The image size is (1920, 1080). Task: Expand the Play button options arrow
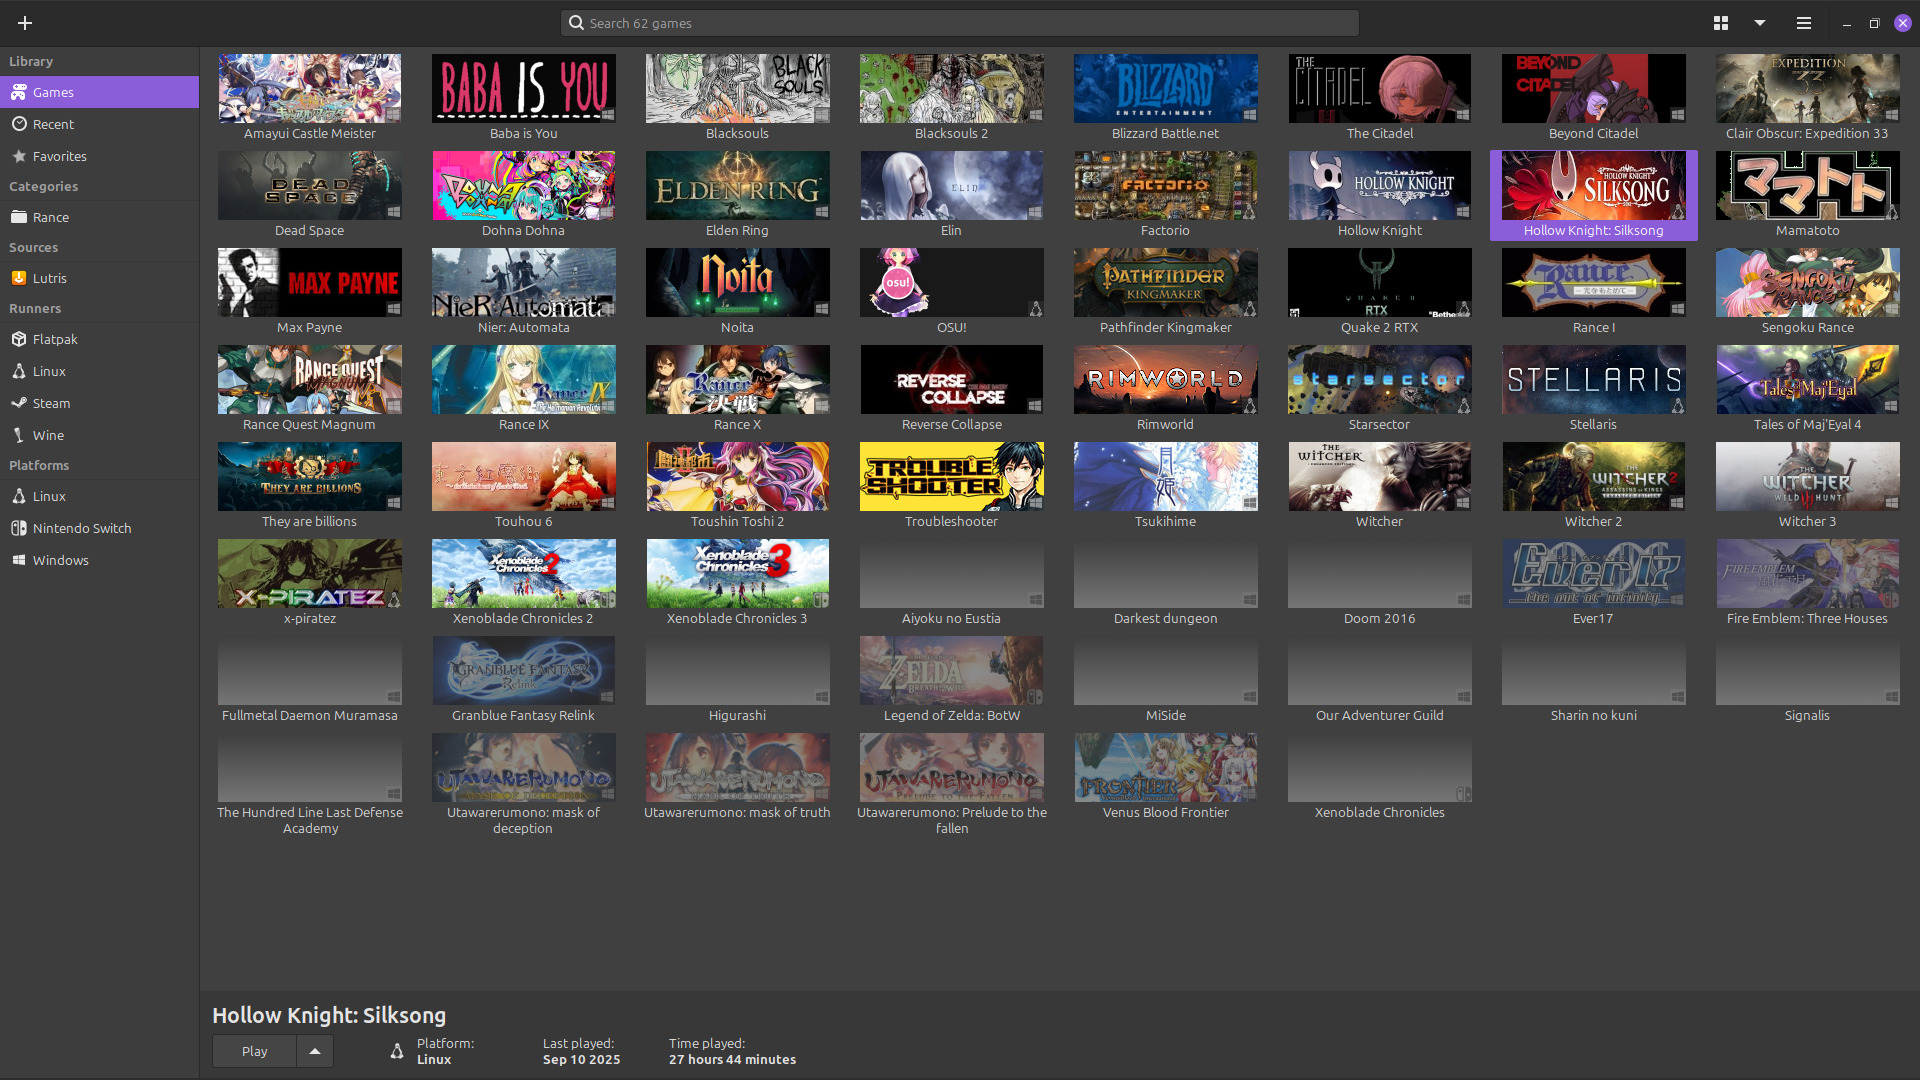coord(315,1051)
